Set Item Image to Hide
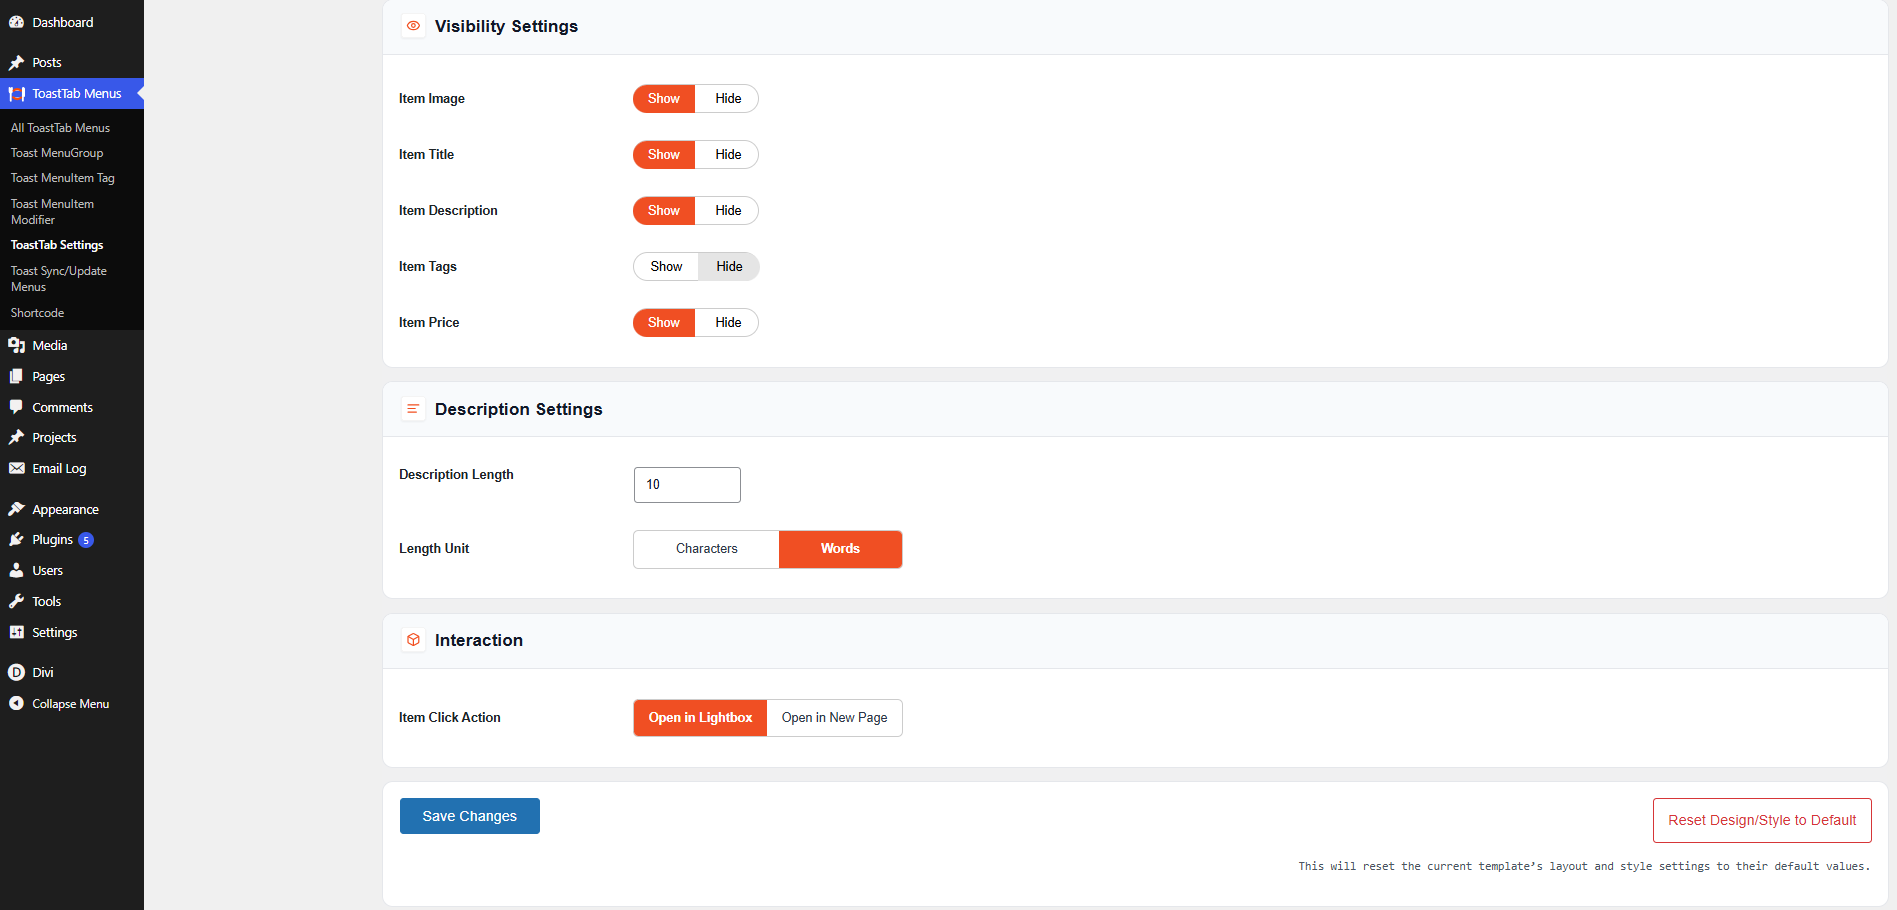The height and width of the screenshot is (910, 1897). 728,99
